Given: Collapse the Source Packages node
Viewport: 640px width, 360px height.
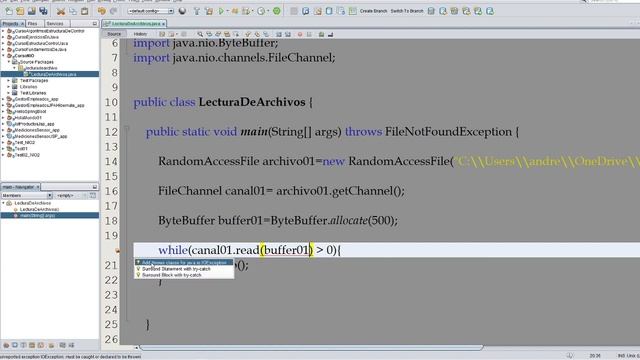Looking at the screenshot, I should click(9, 62).
